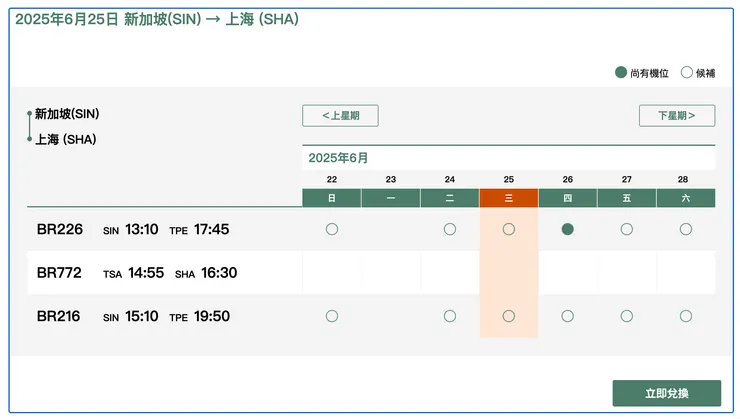Click the 立即兌換 redeem button

pos(667,393)
